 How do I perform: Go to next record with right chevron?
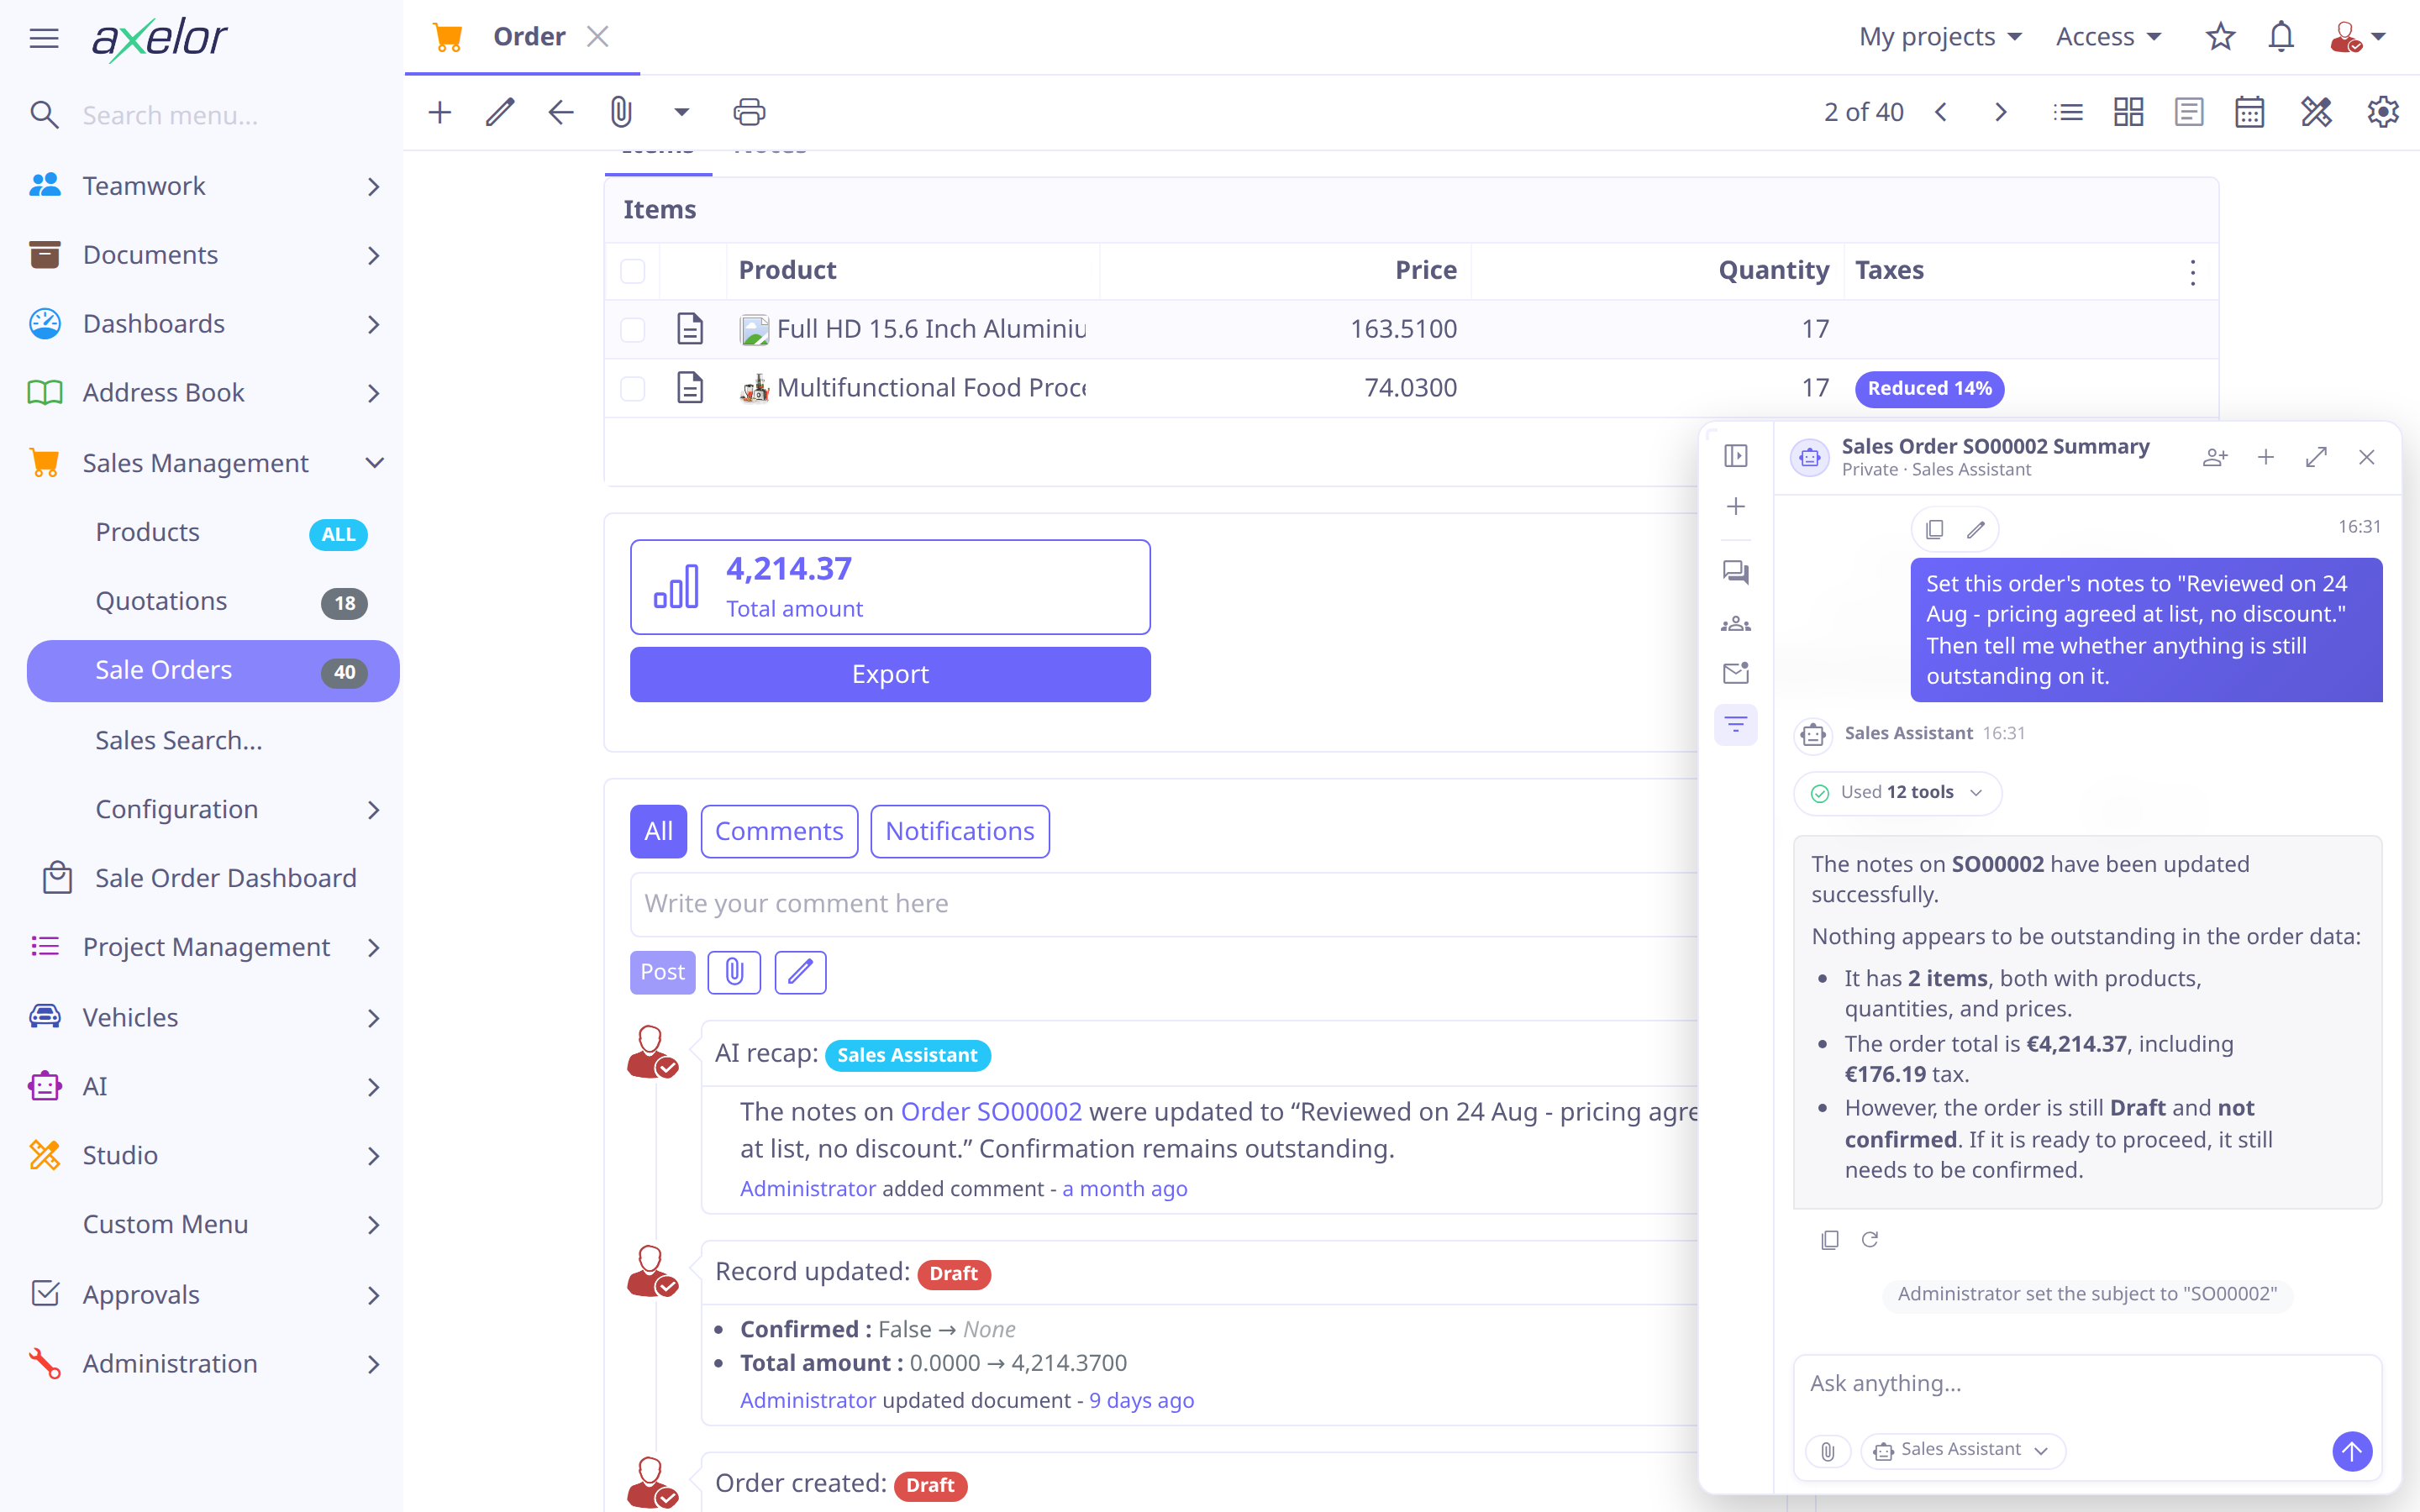click(x=2001, y=112)
